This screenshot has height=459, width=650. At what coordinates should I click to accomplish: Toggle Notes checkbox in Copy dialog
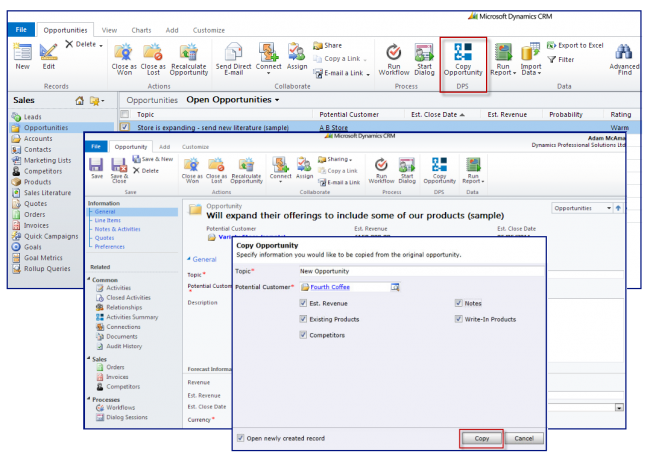click(458, 303)
